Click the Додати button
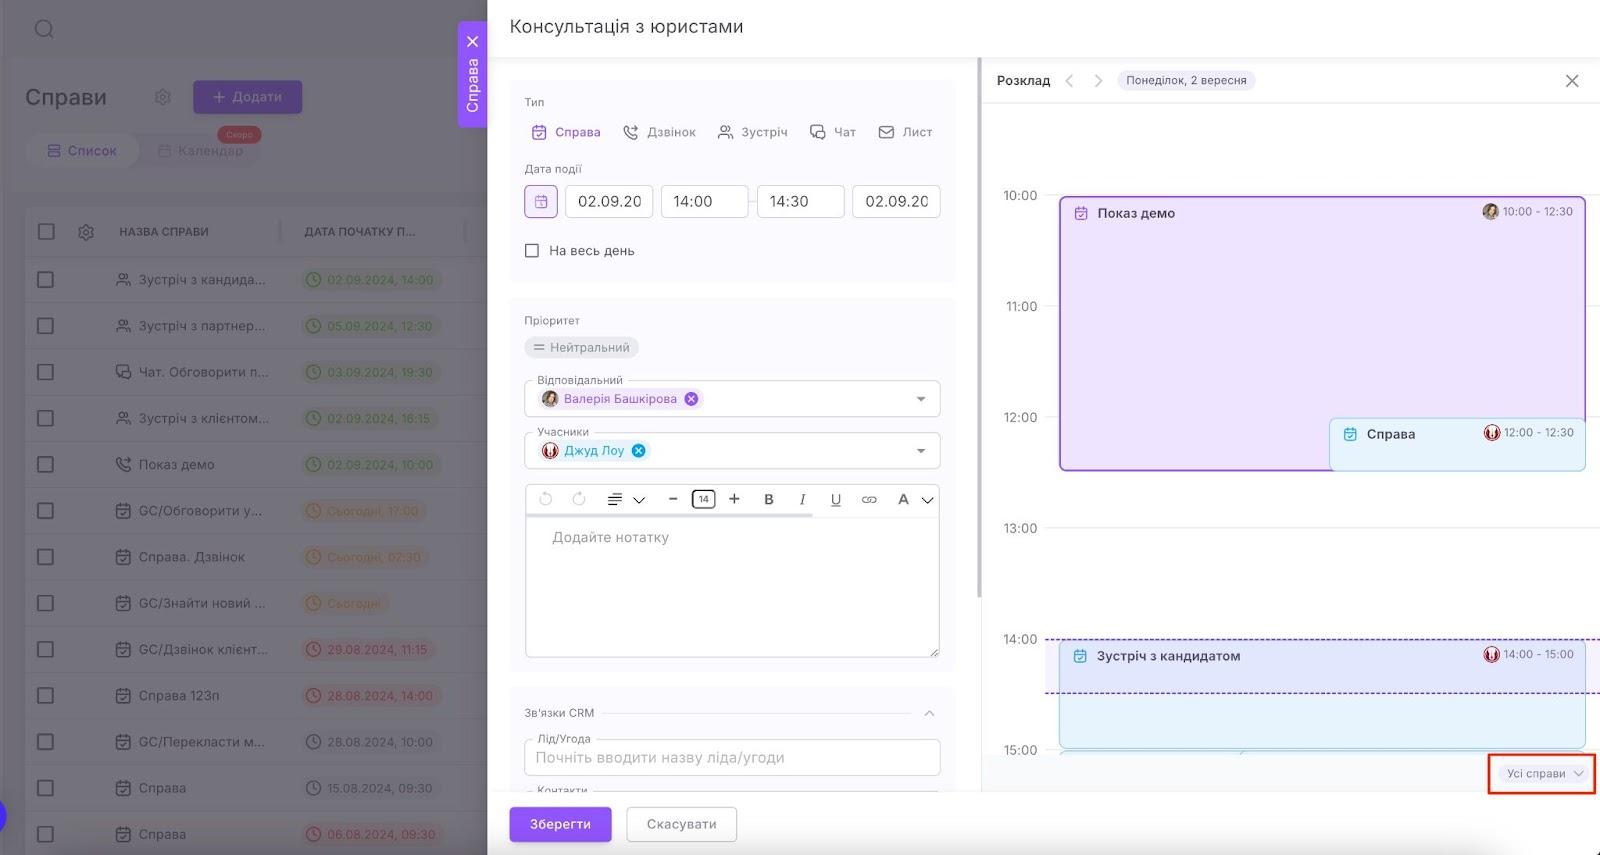 pyautogui.click(x=247, y=97)
